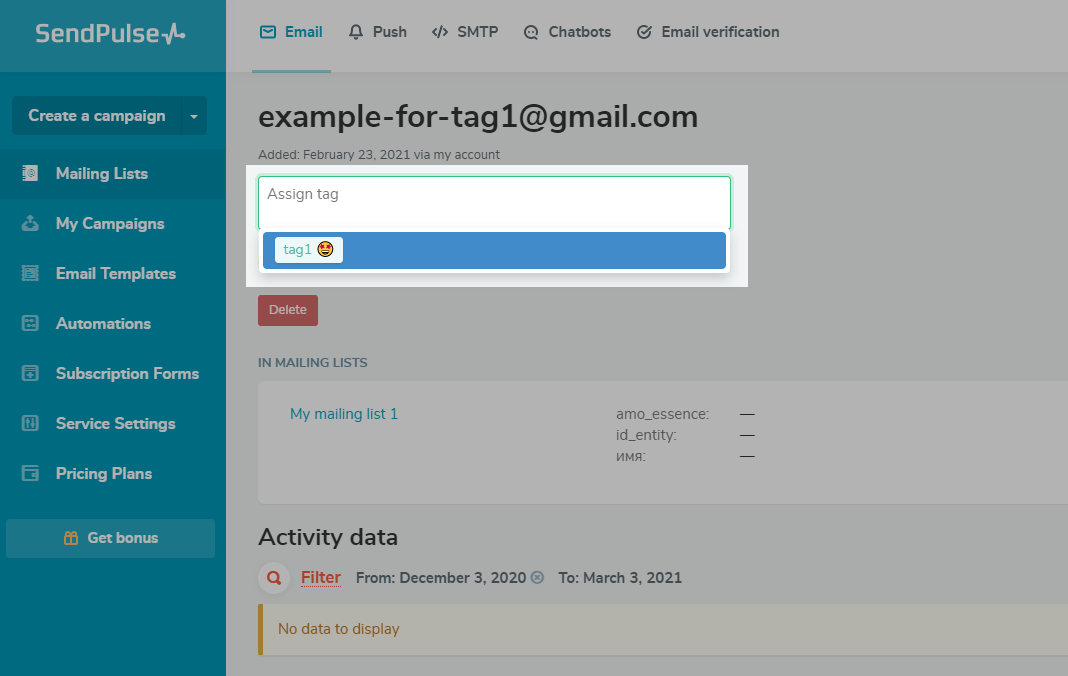Switch to the Push tab
The width and height of the screenshot is (1068, 676).
coord(377,32)
